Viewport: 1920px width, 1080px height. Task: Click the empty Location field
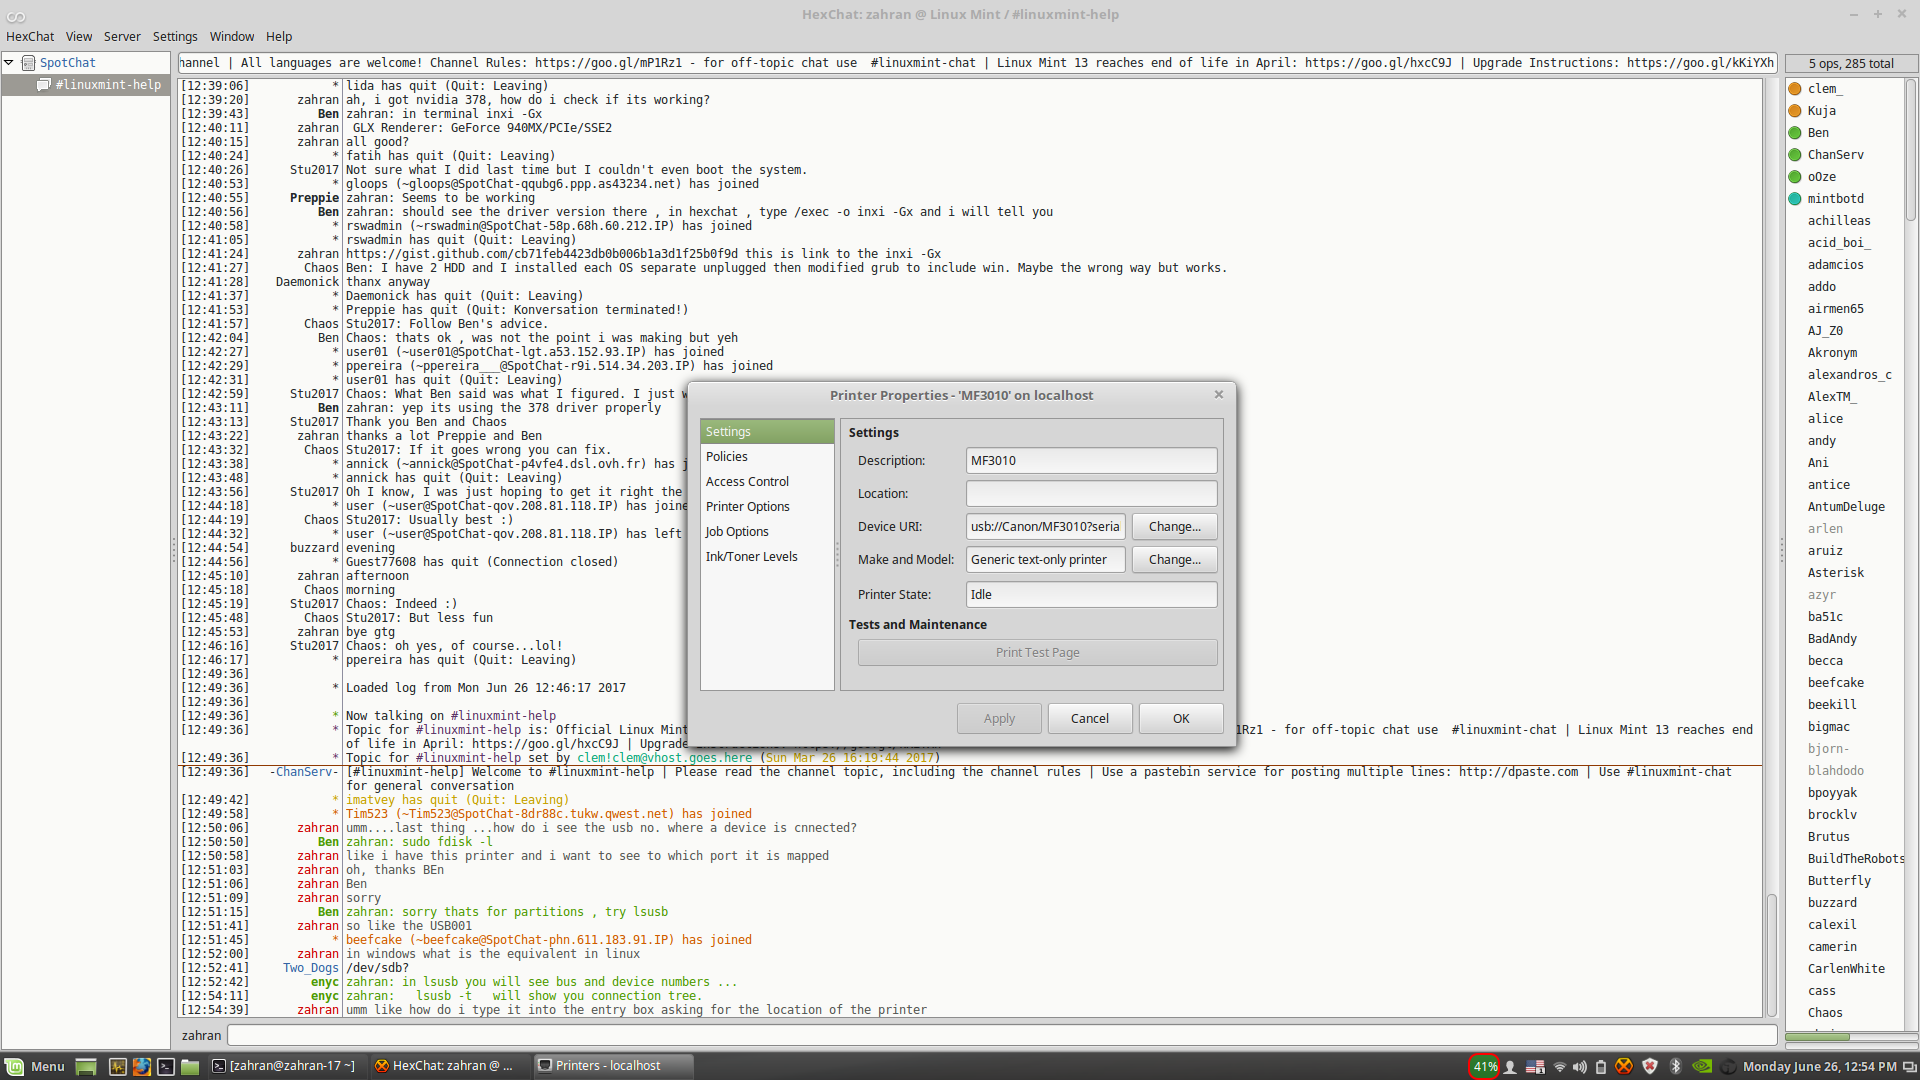coord(1091,494)
